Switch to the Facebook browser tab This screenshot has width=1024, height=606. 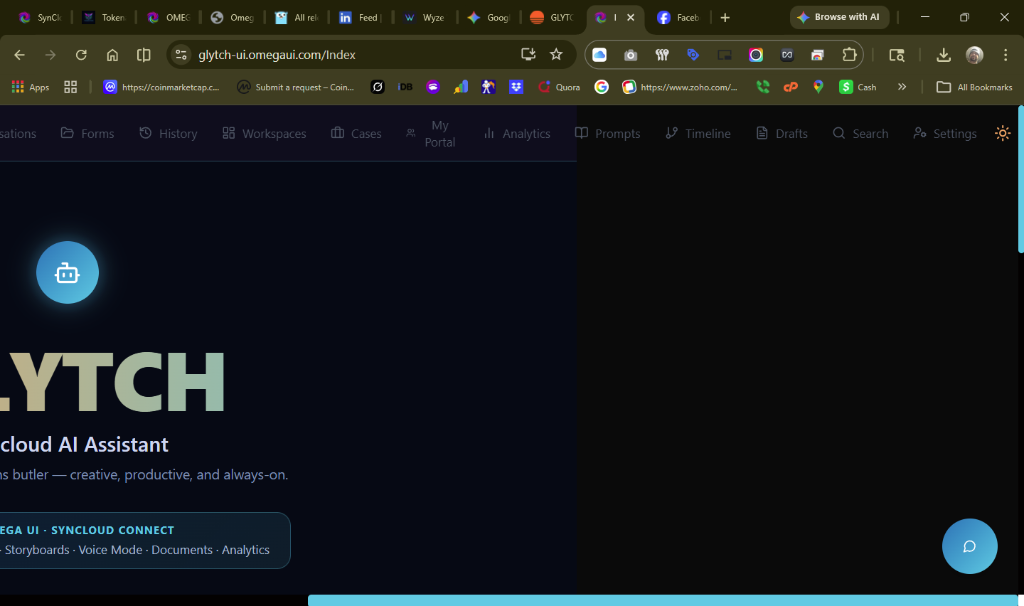[x=678, y=18]
